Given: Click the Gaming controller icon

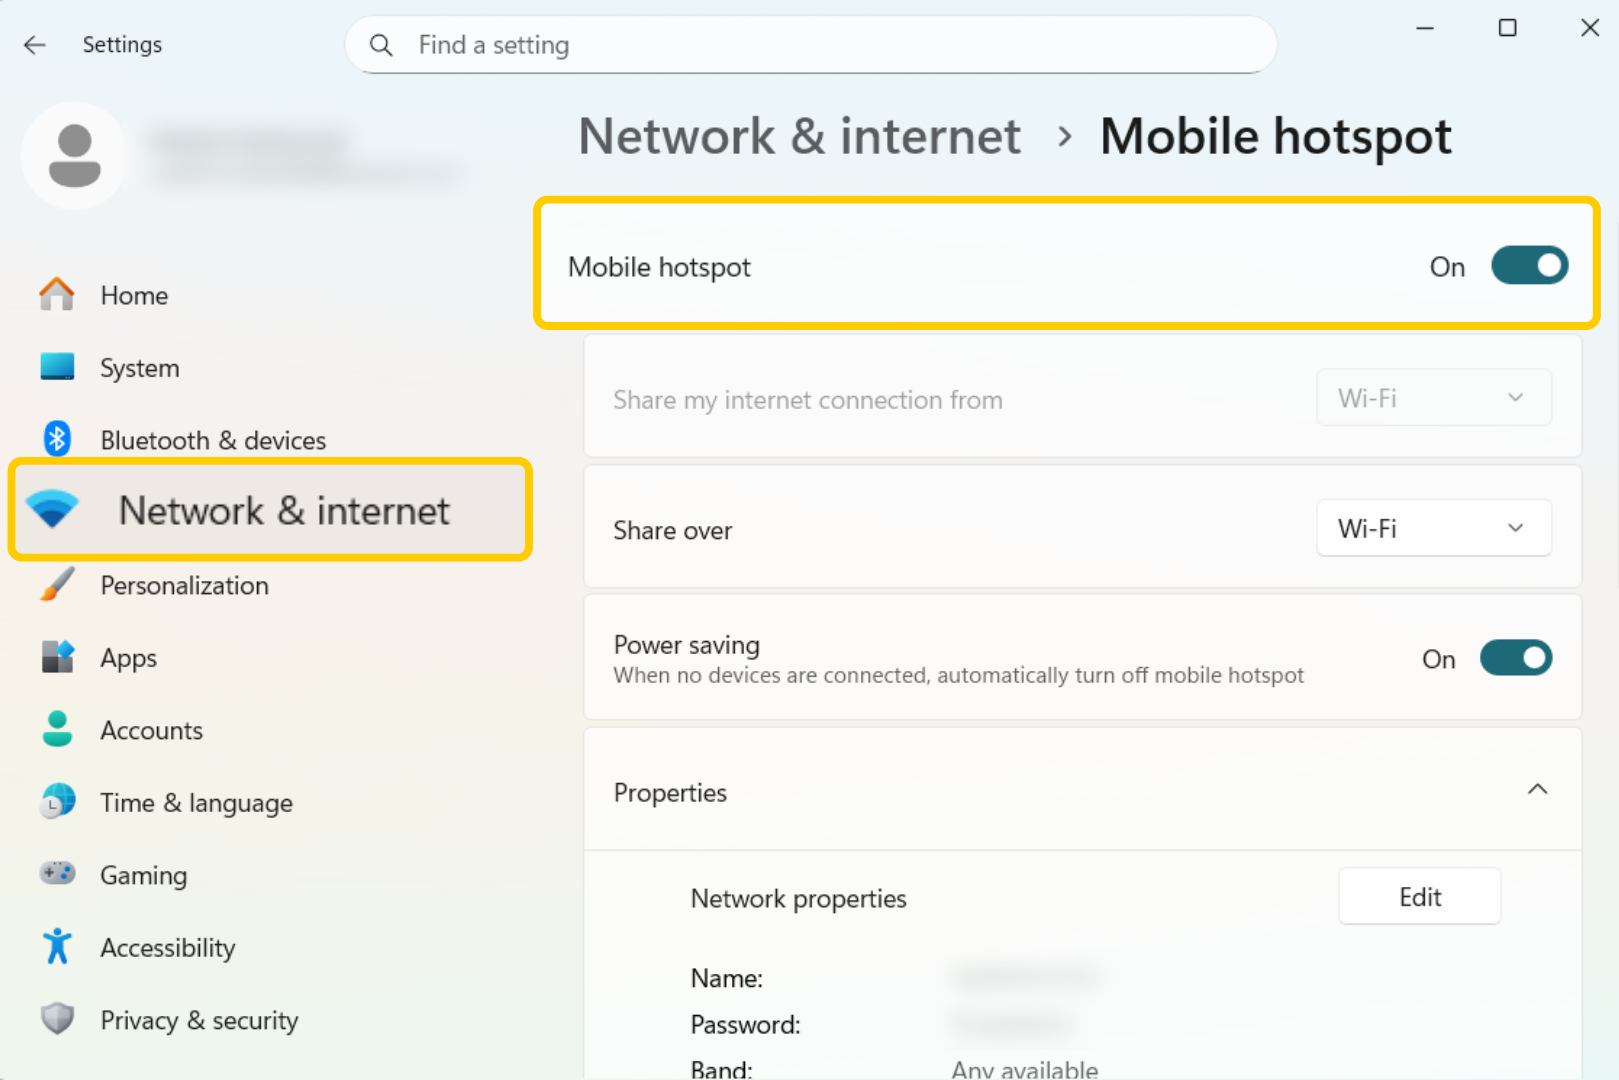Looking at the screenshot, I should [57, 873].
